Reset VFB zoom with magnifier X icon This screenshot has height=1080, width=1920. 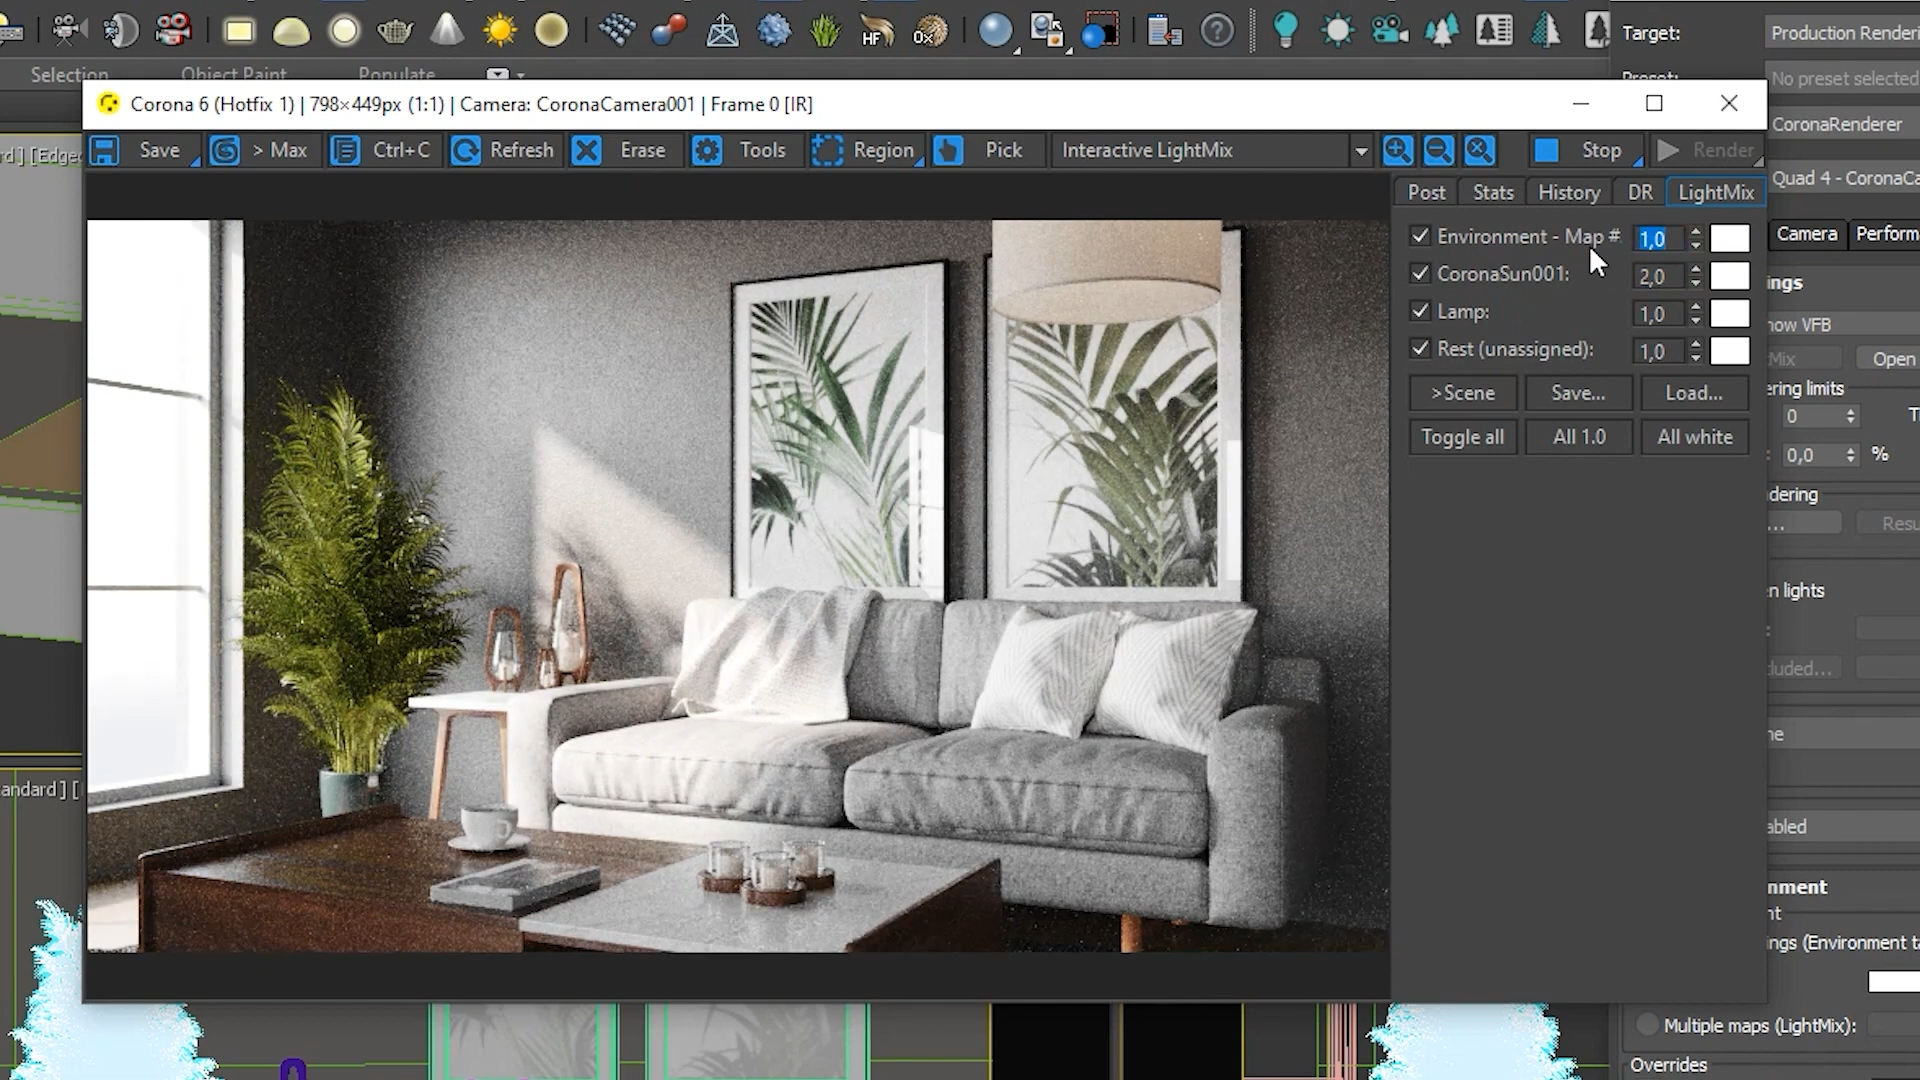pyautogui.click(x=1480, y=150)
